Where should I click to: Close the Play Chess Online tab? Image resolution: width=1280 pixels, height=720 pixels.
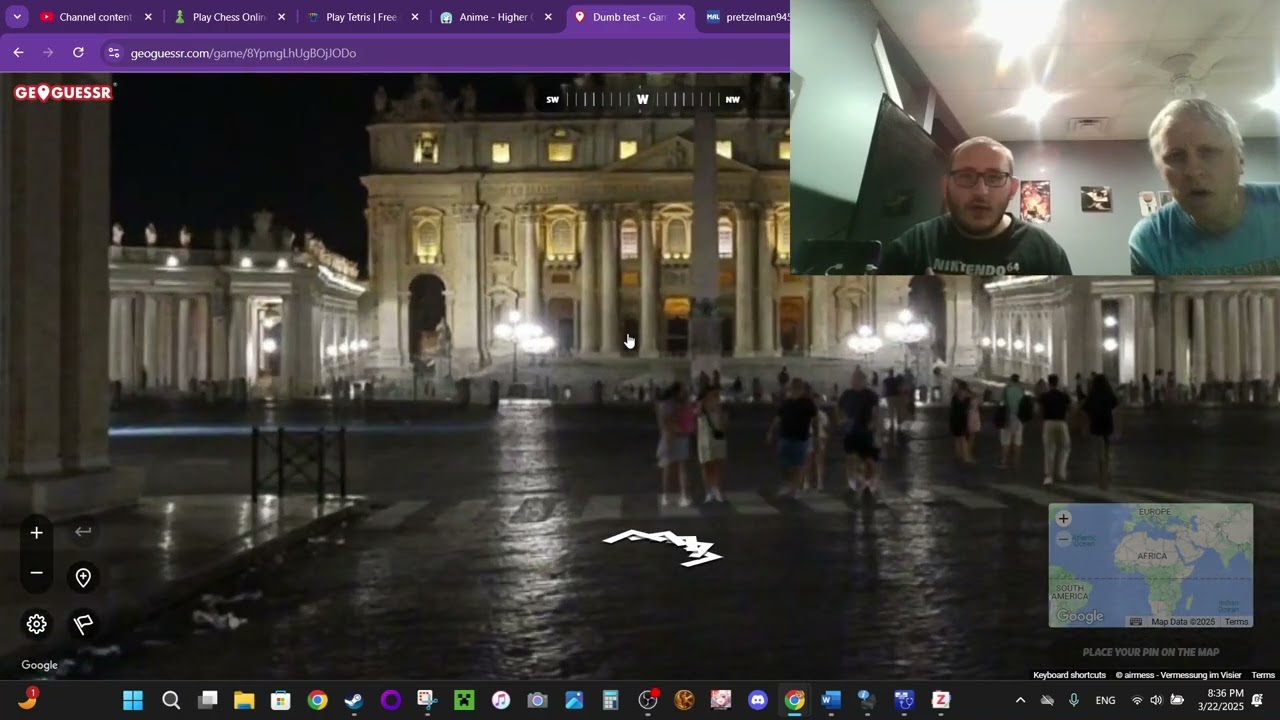(x=281, y=17)
